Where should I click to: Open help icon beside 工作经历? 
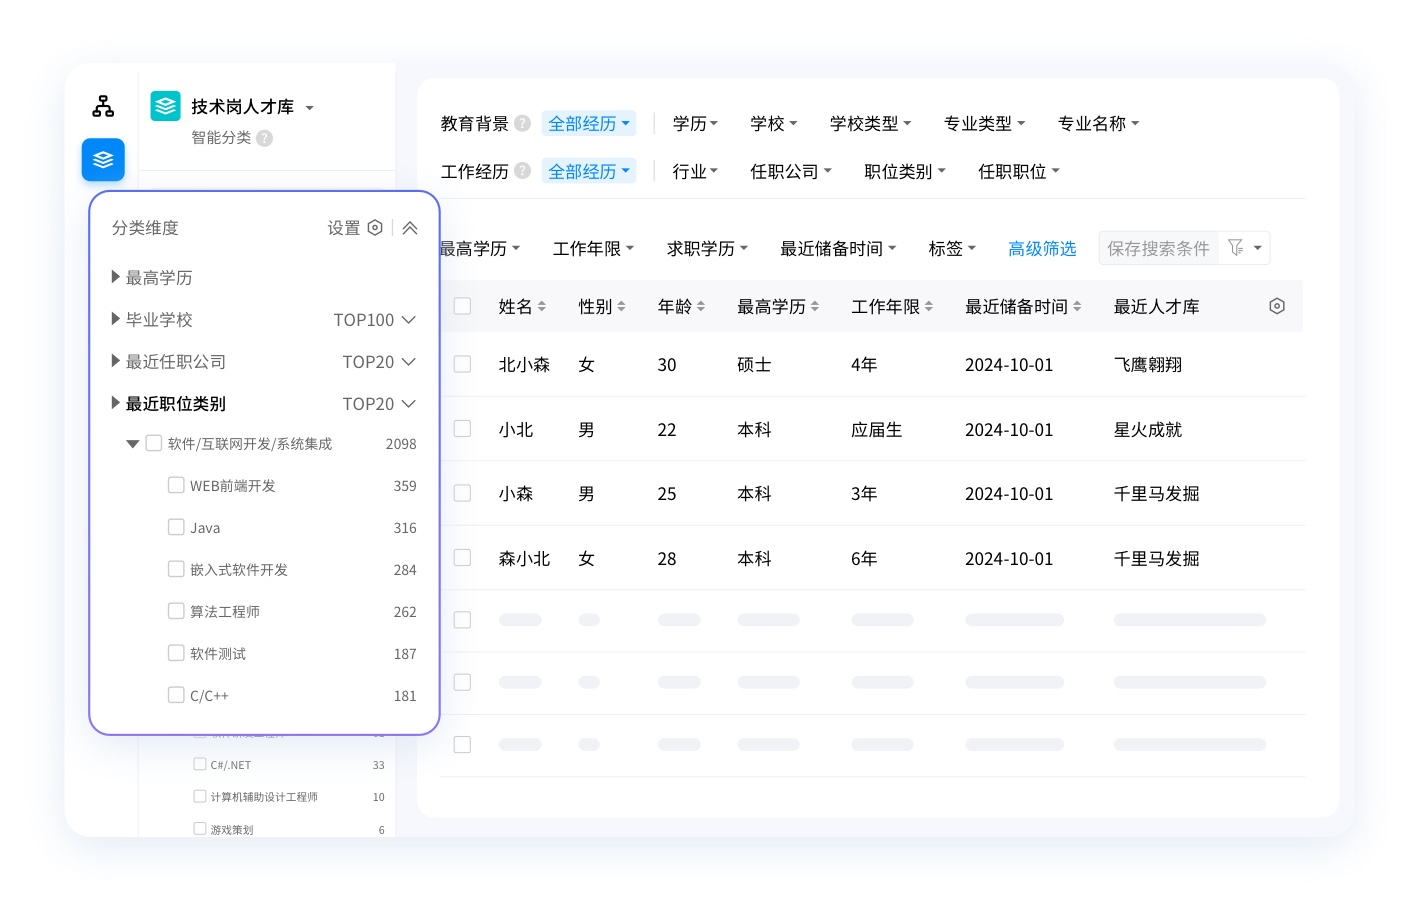tap(522, 171)
